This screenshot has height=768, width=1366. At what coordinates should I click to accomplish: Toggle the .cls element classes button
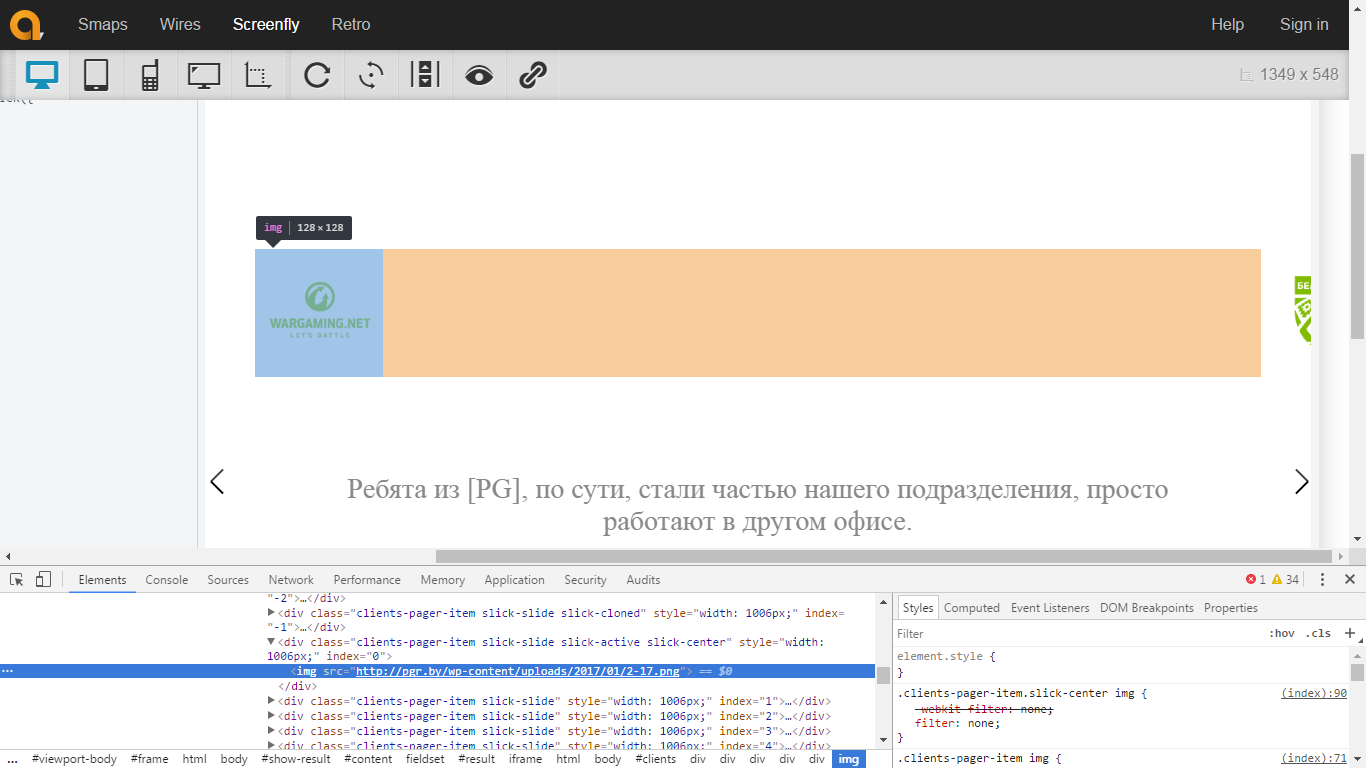(1318, 634)
